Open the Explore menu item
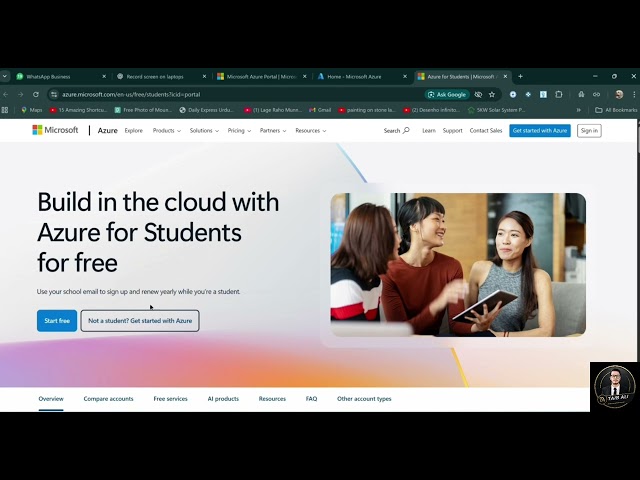Screen dimensions: 640x480 coord(133,131)
